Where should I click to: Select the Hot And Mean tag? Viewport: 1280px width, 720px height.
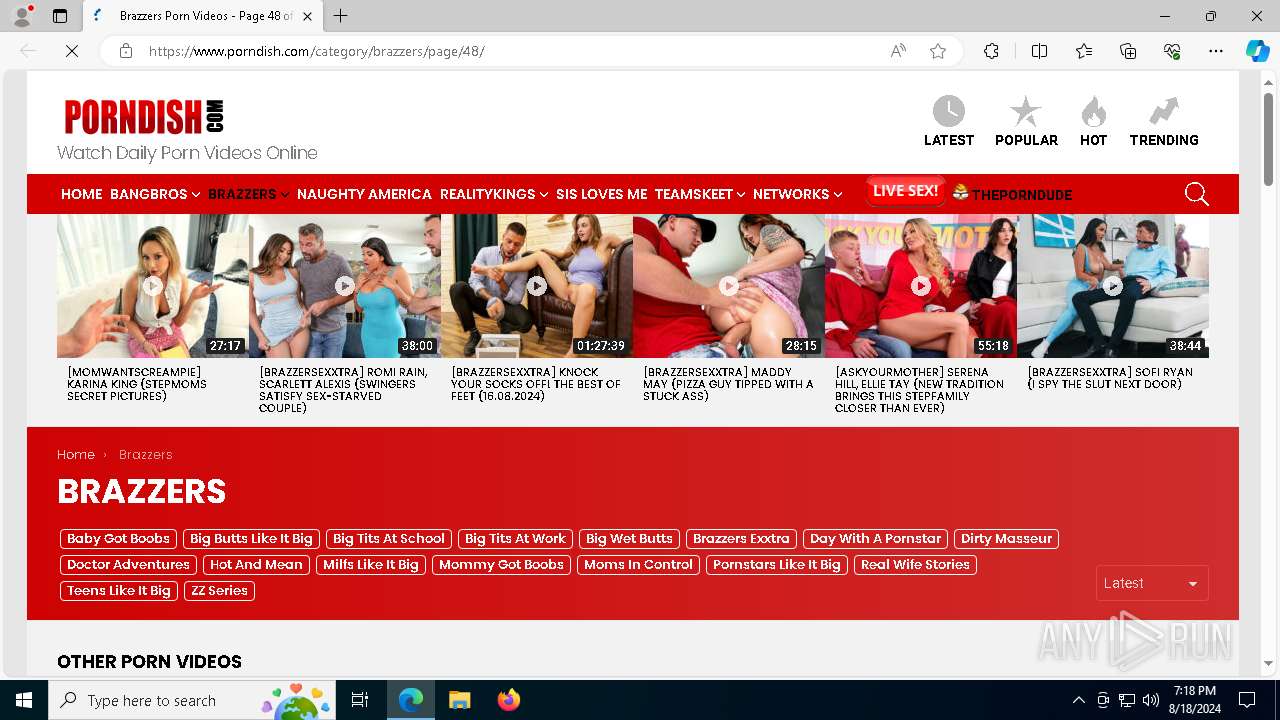coord(256,565)
